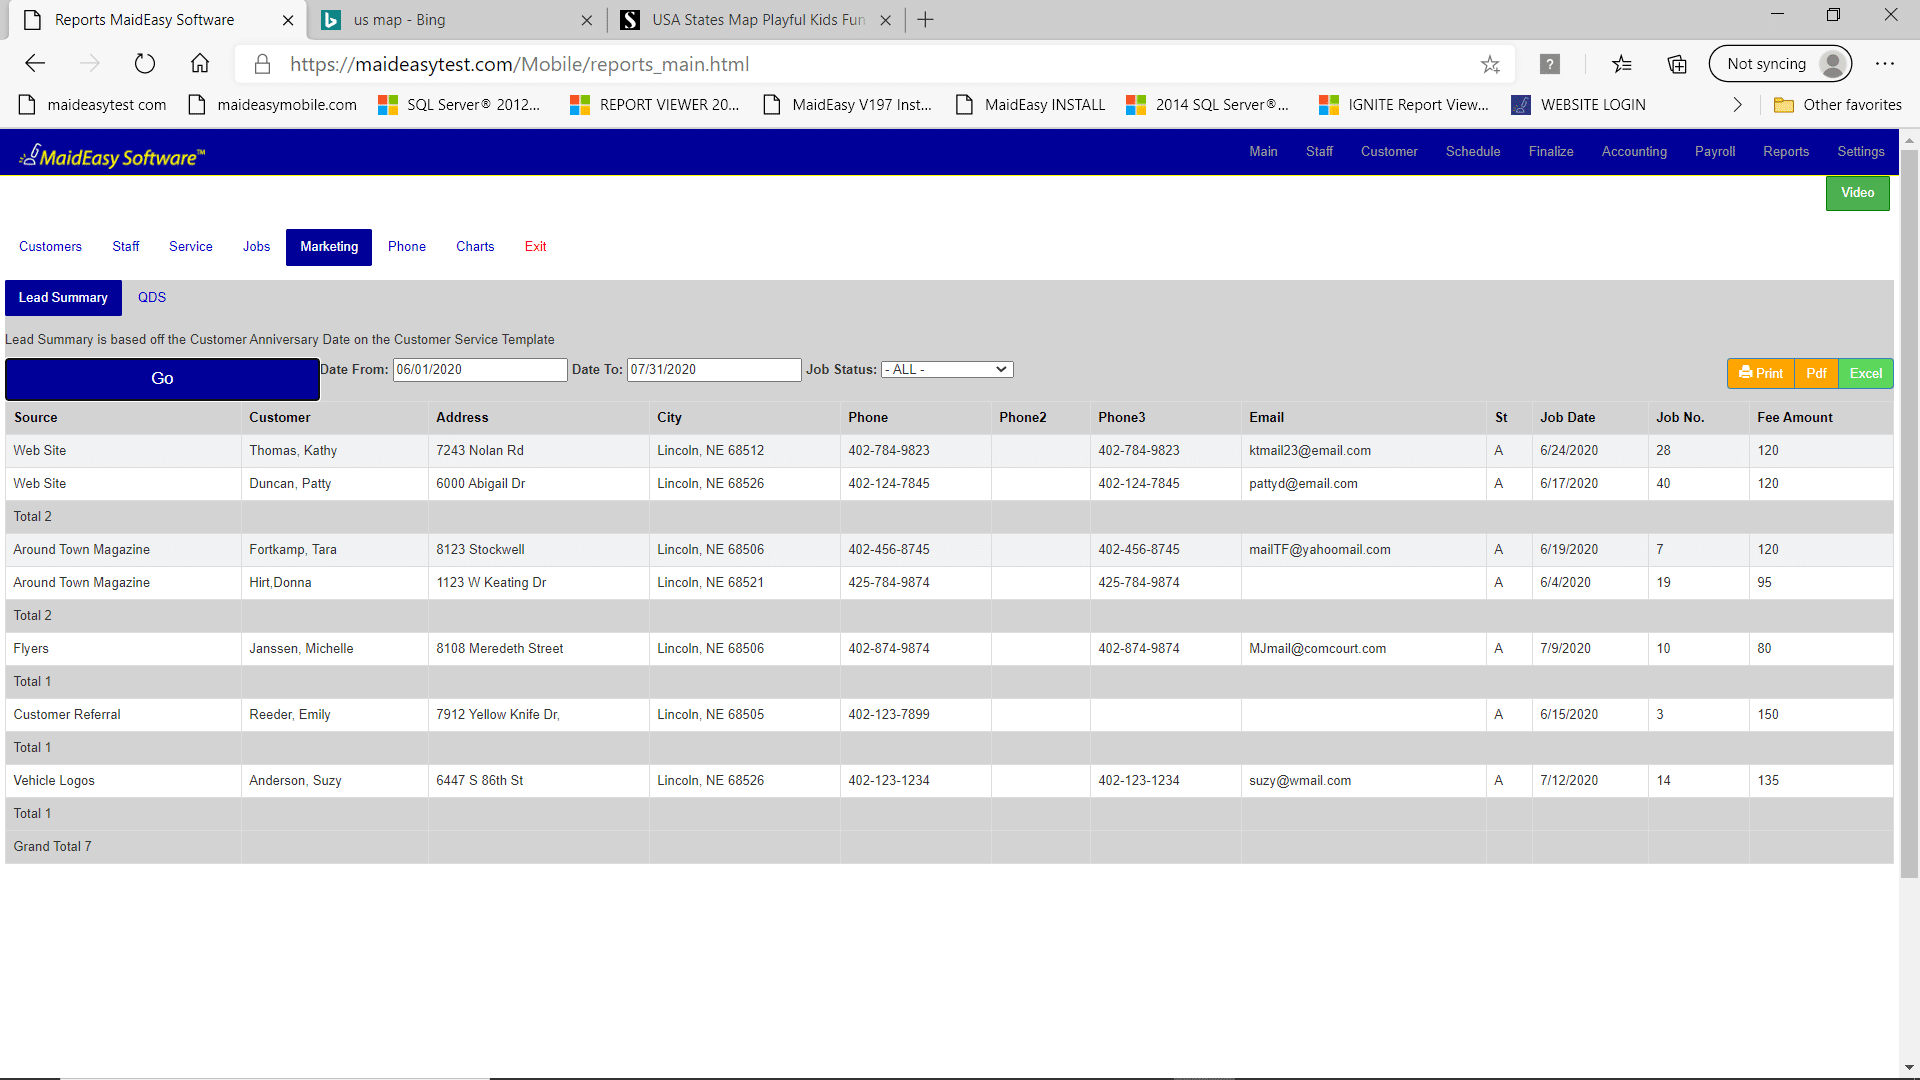Image resolution: width=1920 pixels, height=1080 pixels.
Task: Open the Settings menu
Action: tap(1861, 152)
